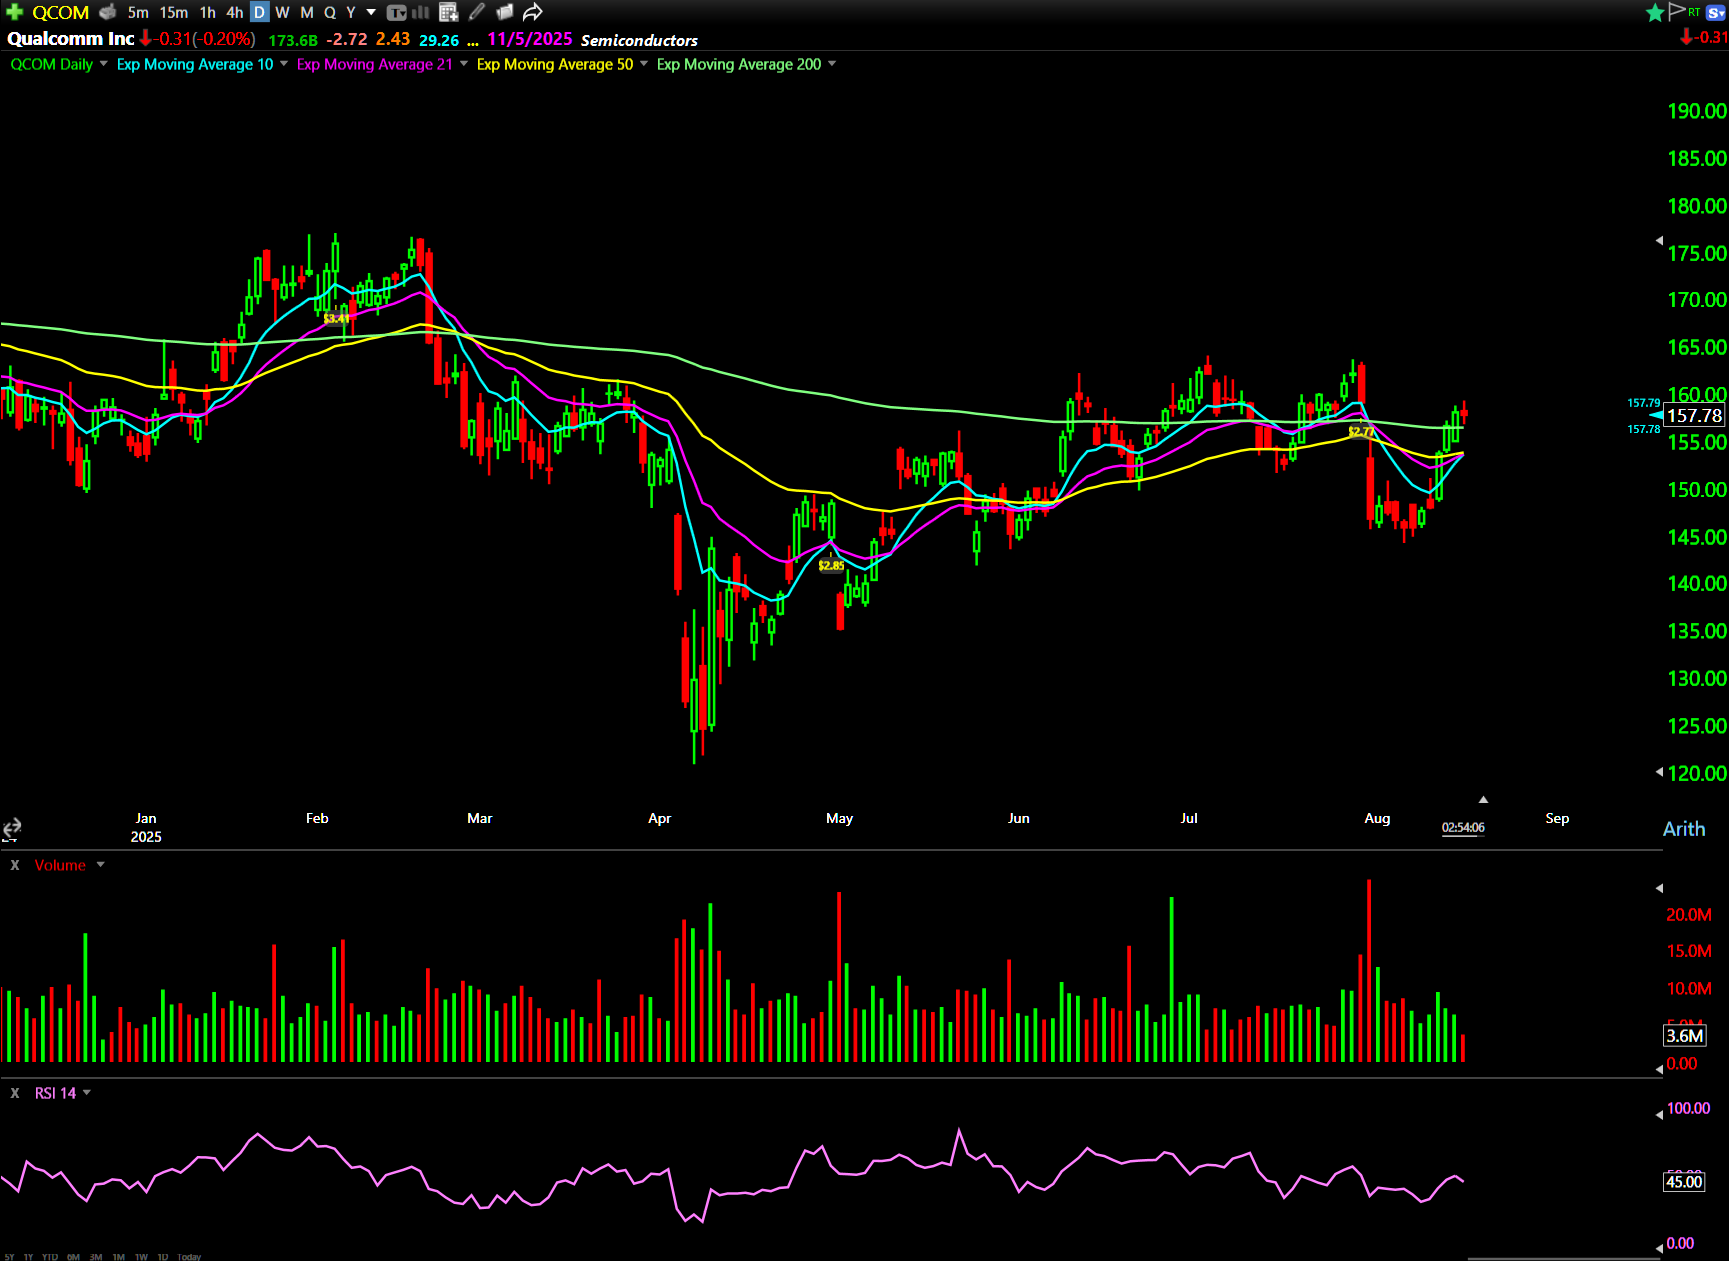
Task: Switch to the 4h timeframe
Action: pos(235,12)
